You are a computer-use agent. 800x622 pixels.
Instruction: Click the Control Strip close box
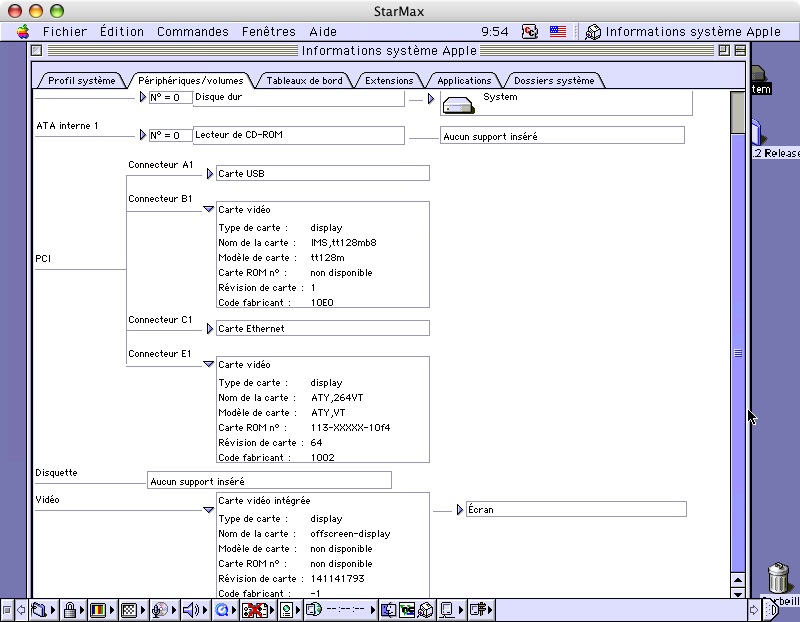(7, 610)
